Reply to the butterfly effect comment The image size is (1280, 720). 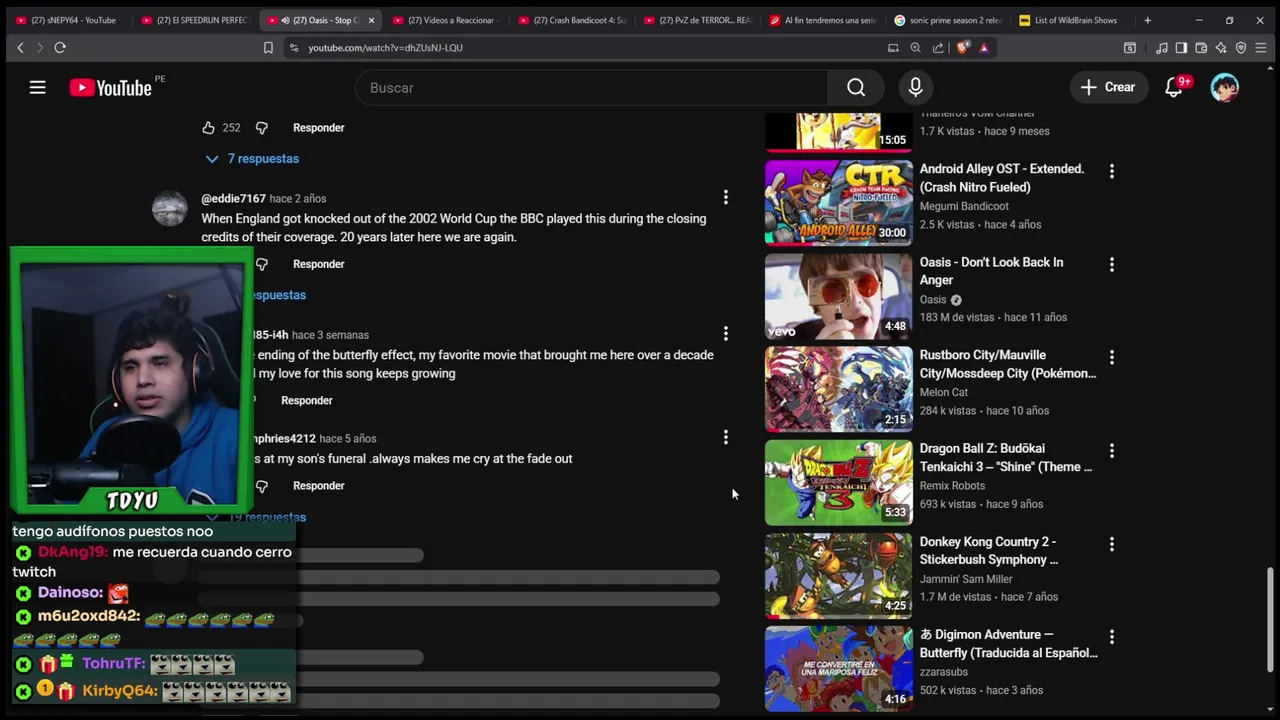(x=306, y=400)
